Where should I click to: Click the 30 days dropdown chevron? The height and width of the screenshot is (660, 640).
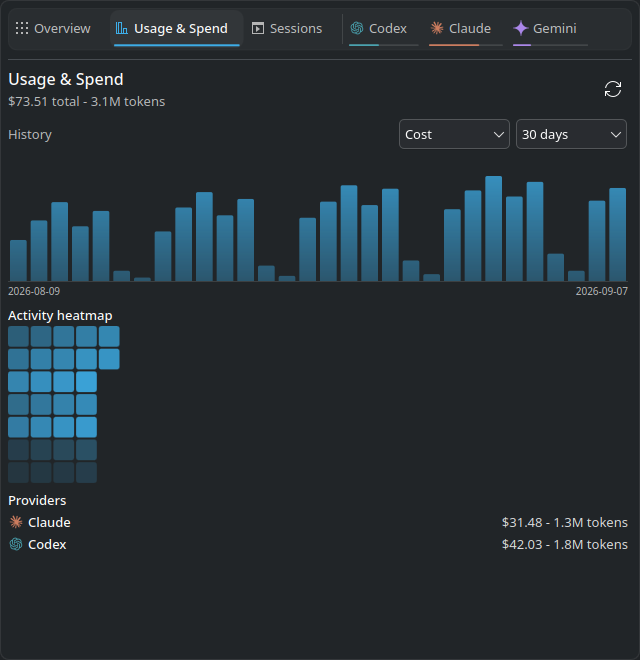(x=616, y=135)
